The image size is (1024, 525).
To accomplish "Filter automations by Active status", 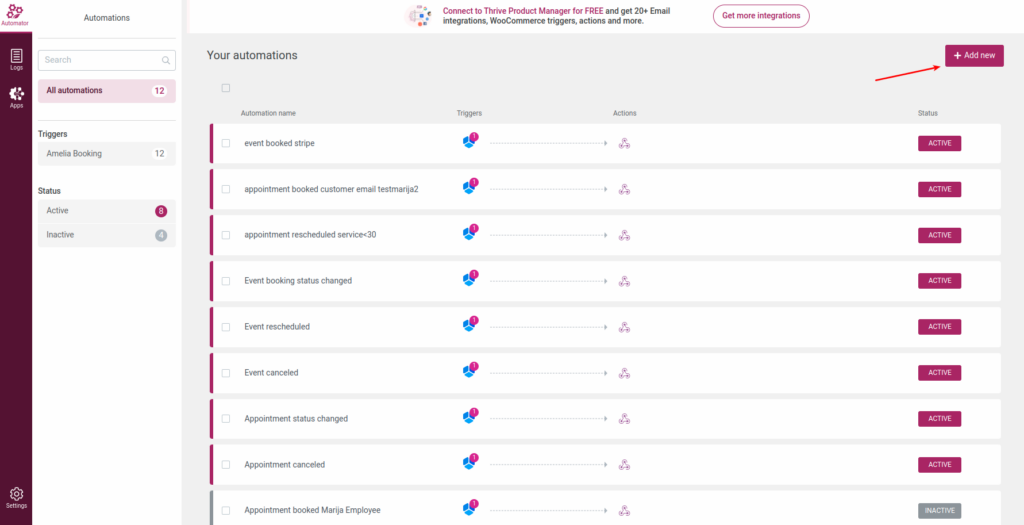I will point(107,211).
